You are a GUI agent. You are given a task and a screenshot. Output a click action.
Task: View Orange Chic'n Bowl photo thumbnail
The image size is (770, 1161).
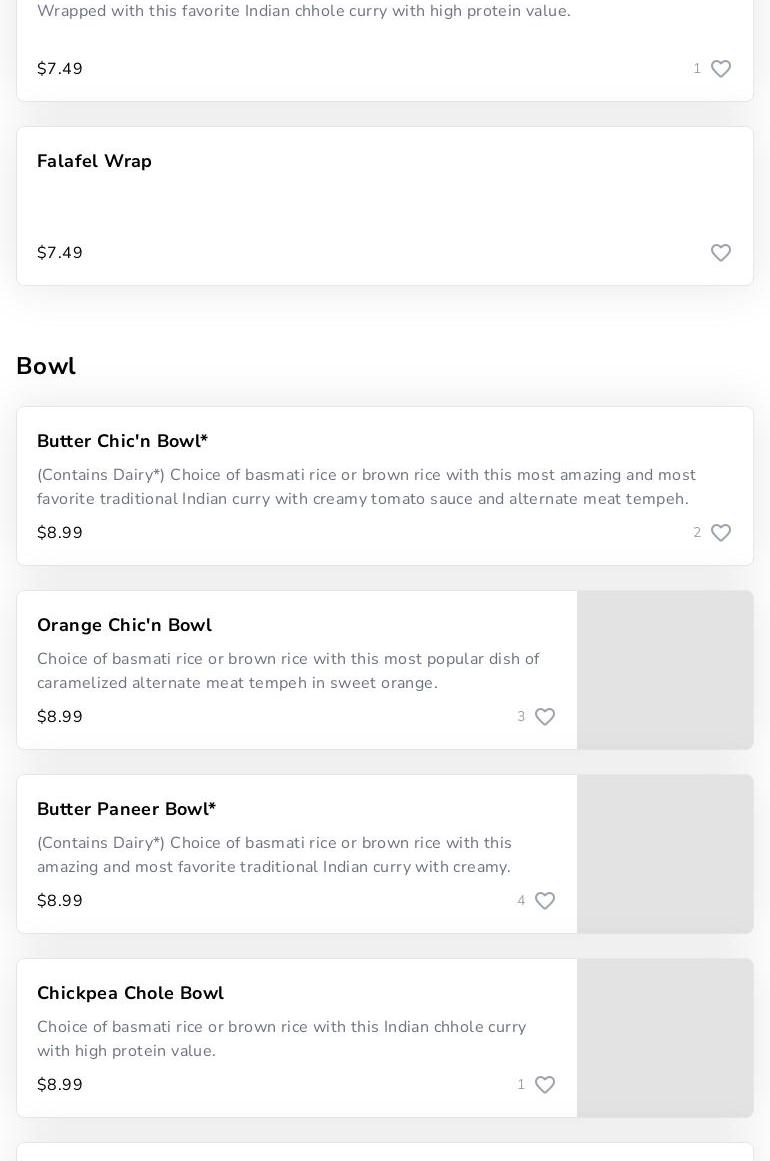coord(665,670)
